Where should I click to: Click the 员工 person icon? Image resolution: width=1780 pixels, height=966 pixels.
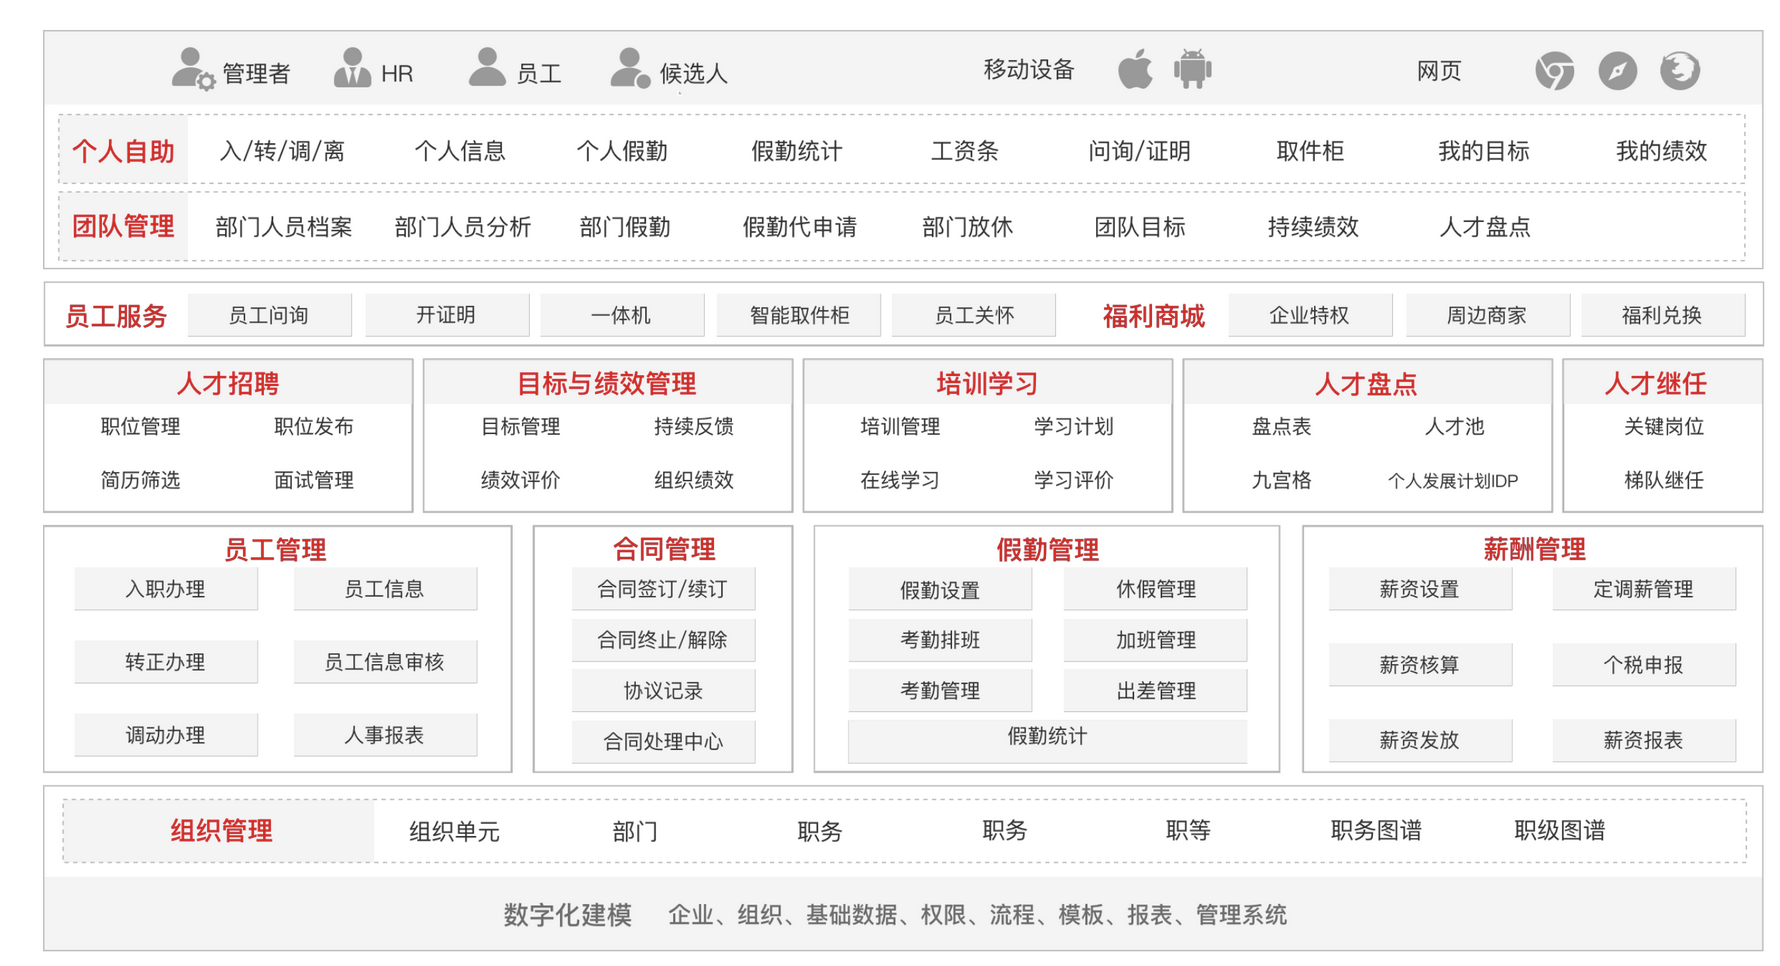[x=487, y=68]
